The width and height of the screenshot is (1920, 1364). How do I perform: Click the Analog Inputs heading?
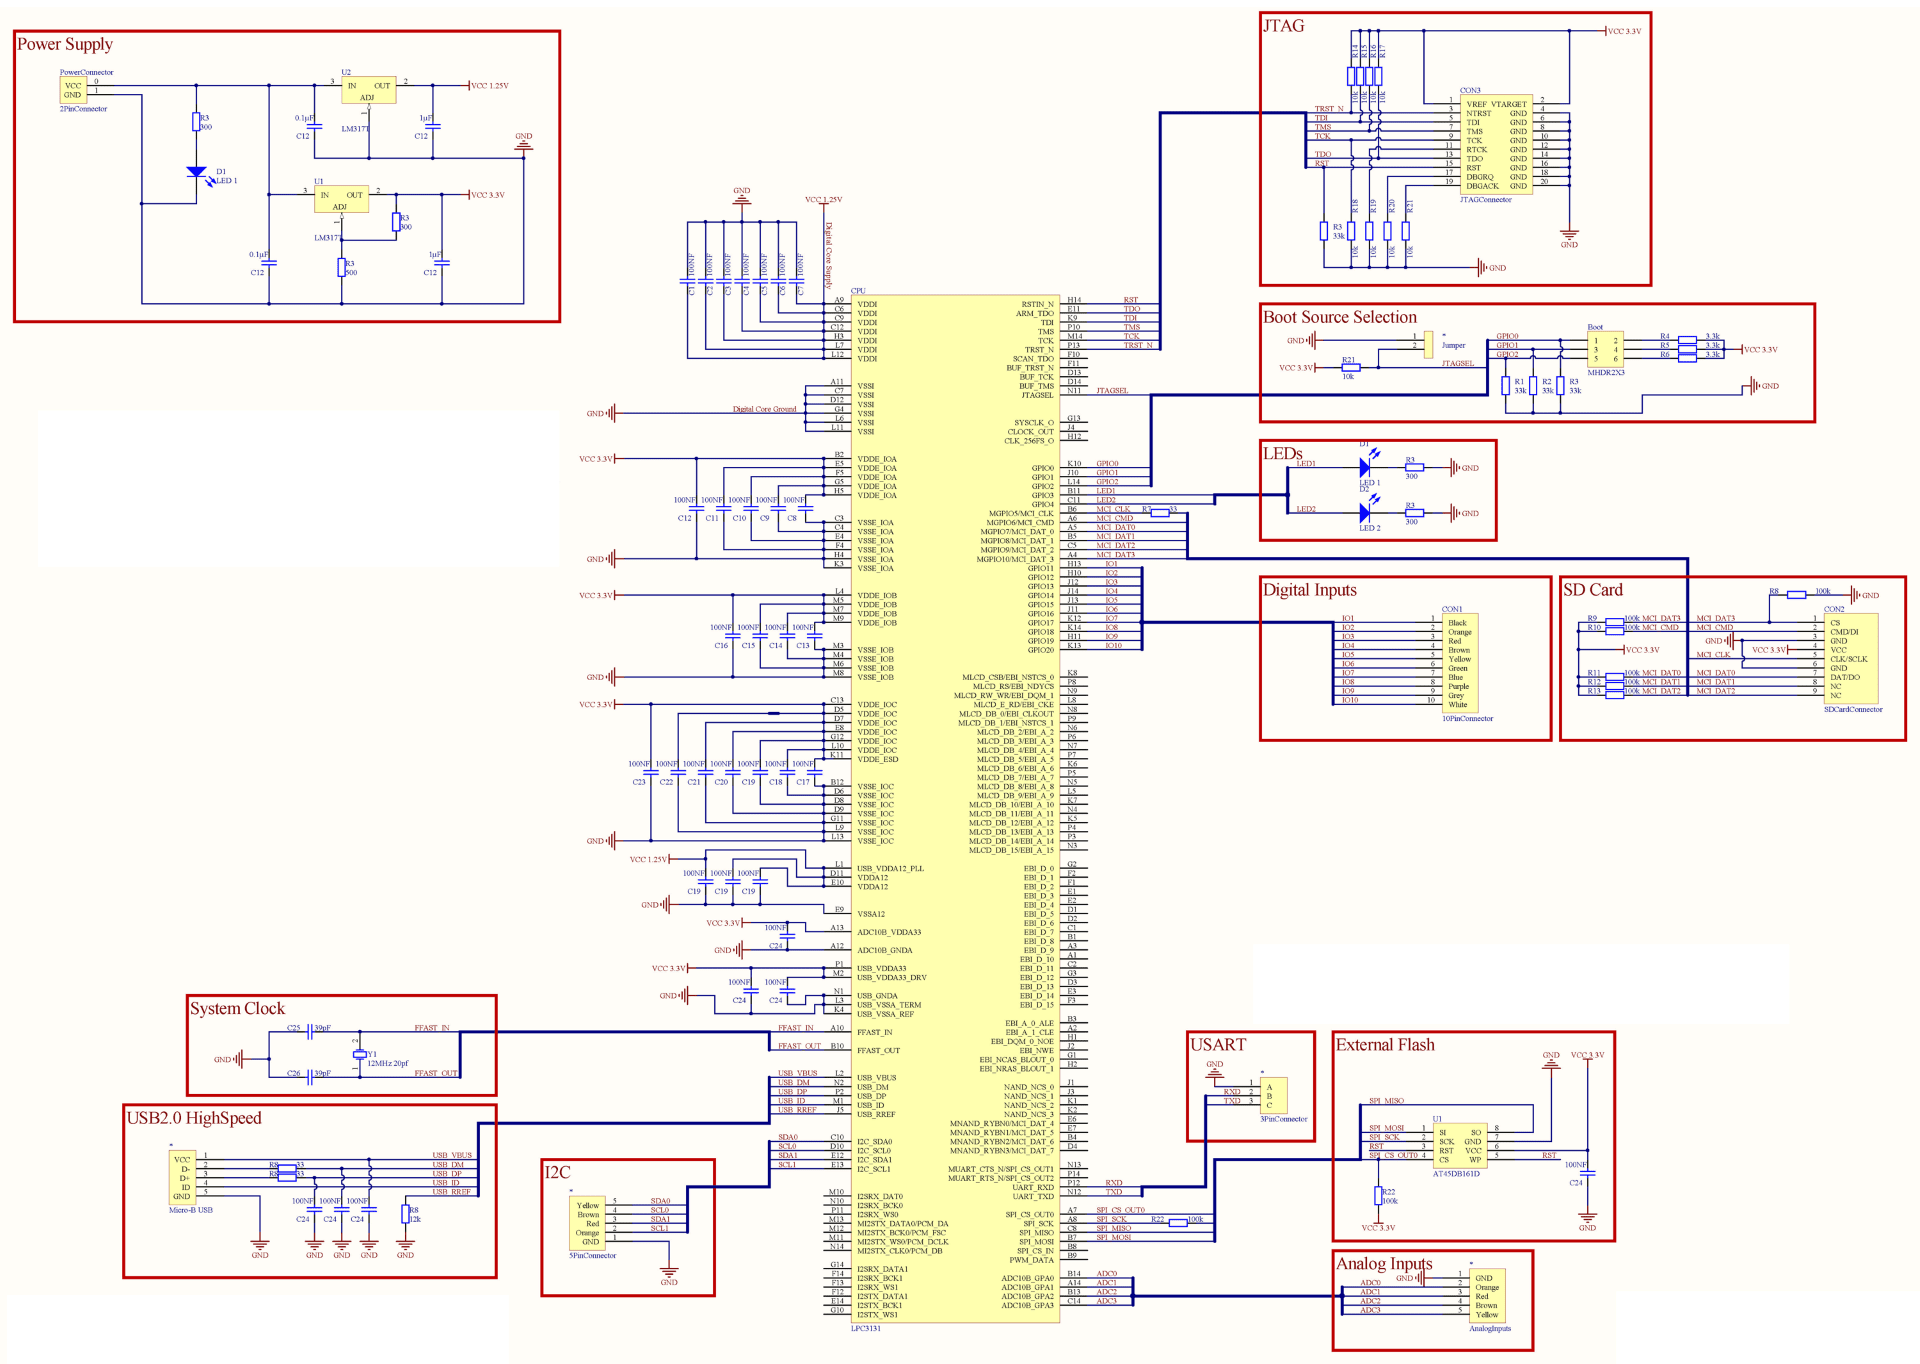coord(1384,1264)
